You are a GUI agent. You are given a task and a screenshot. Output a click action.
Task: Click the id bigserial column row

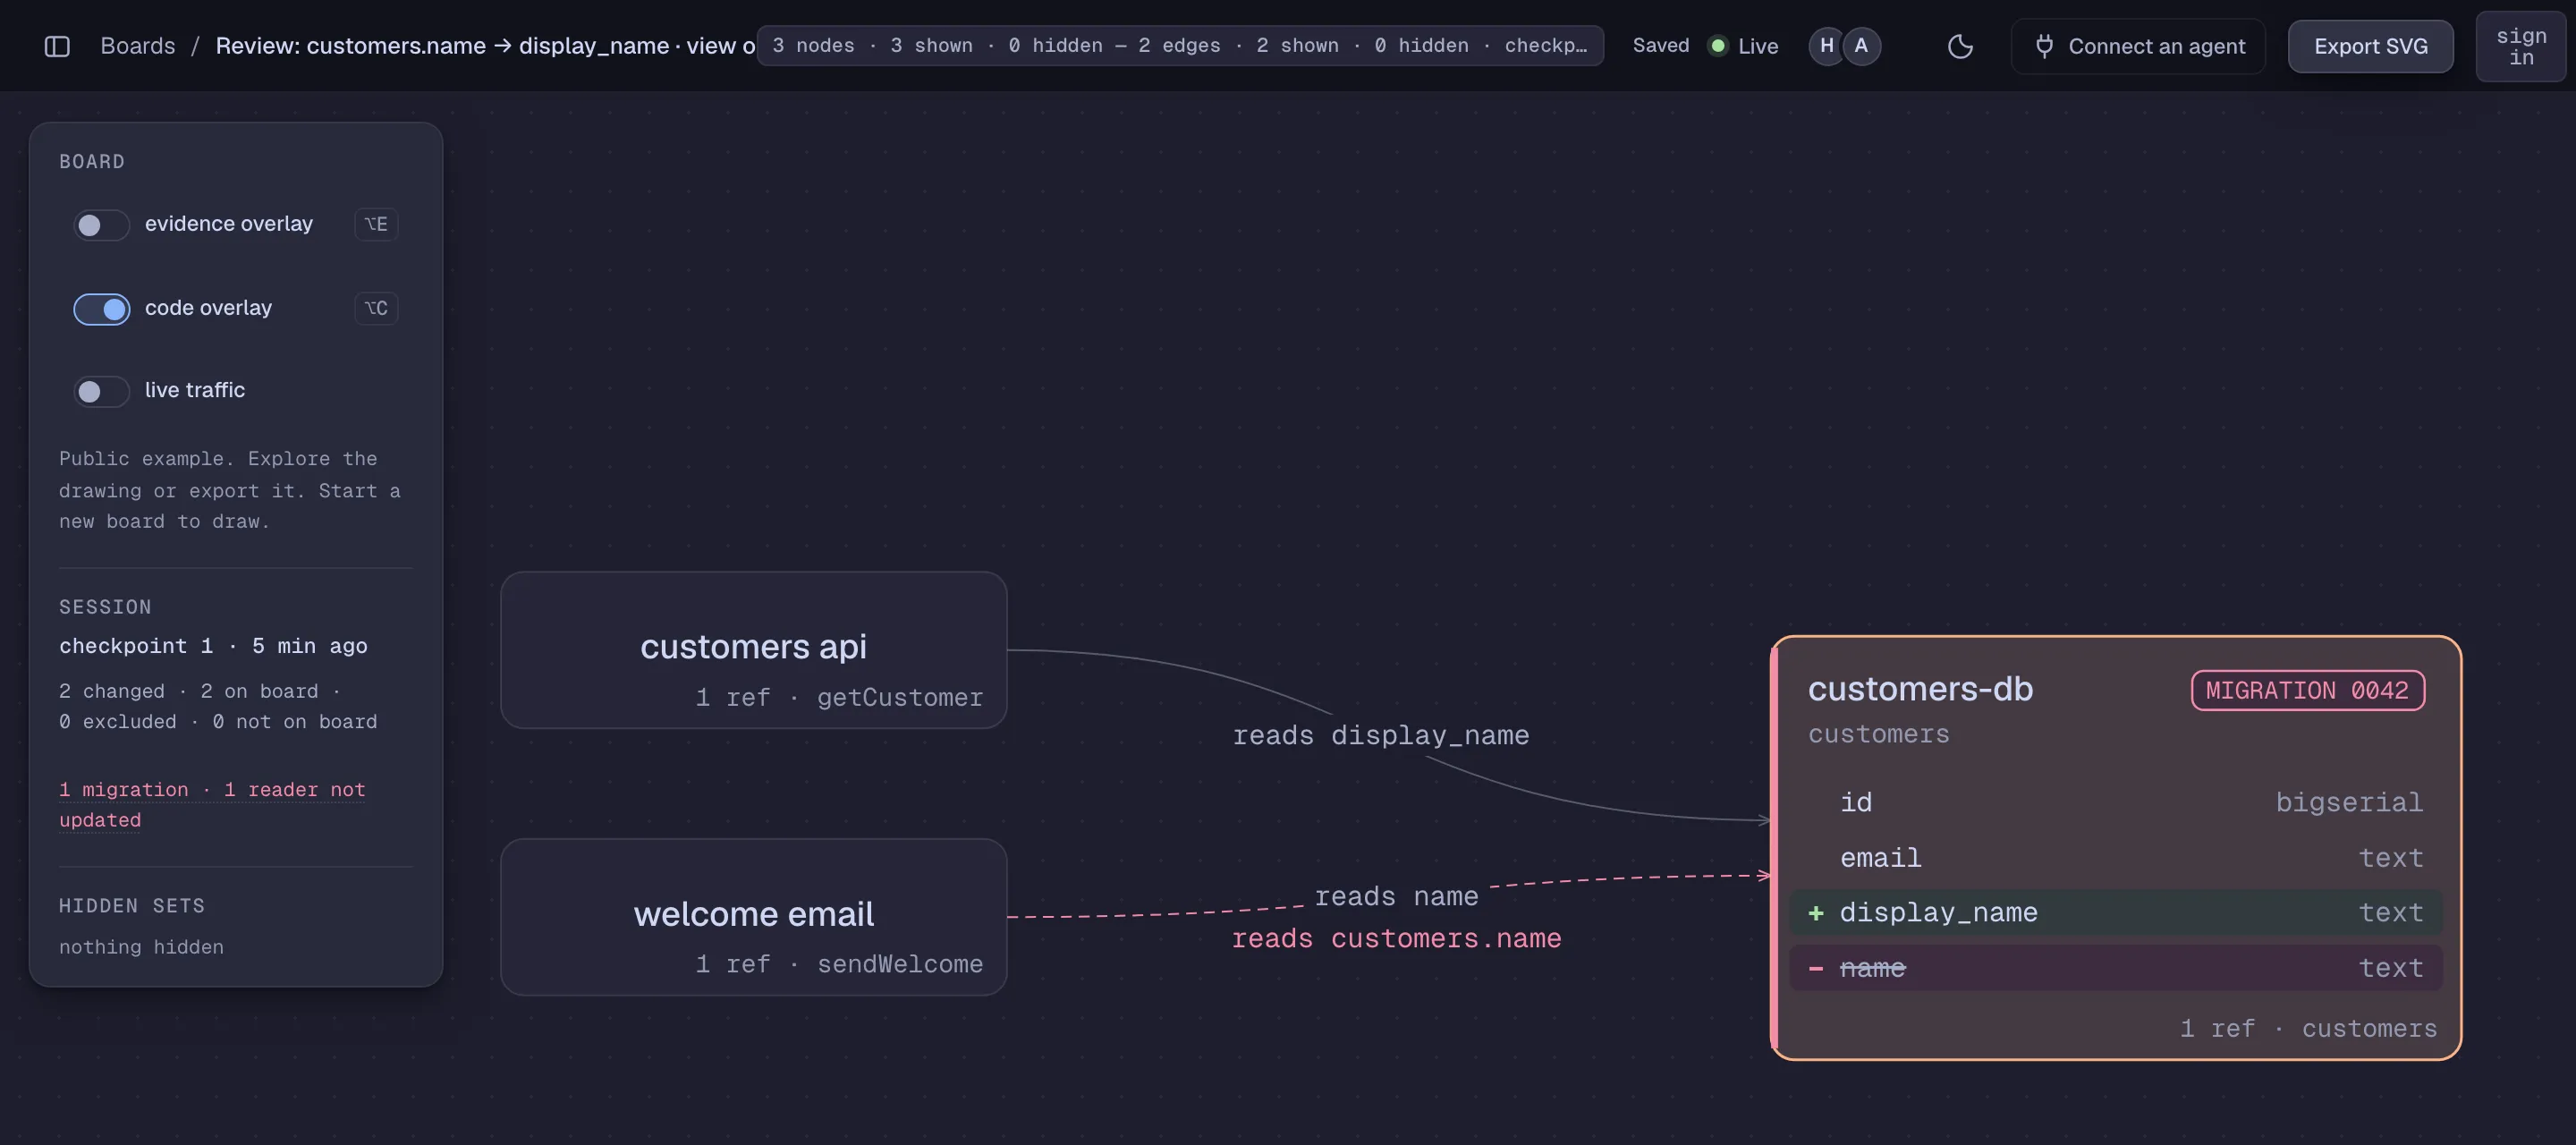pos(2116,802)
